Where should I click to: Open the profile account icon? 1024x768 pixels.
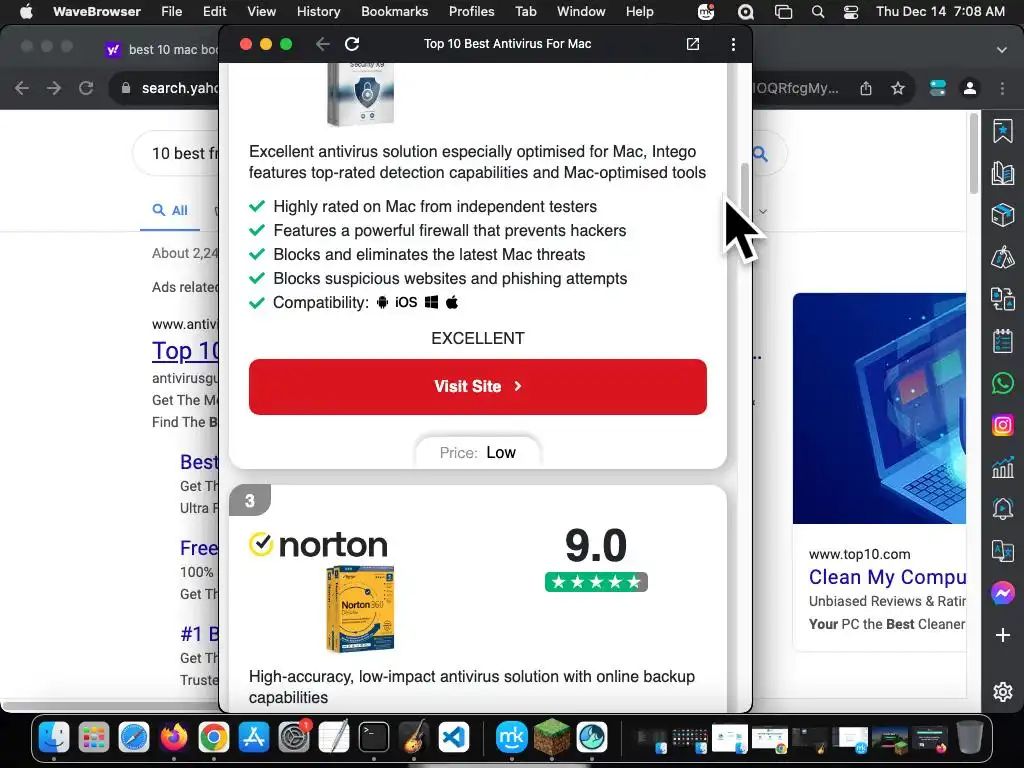970,88
